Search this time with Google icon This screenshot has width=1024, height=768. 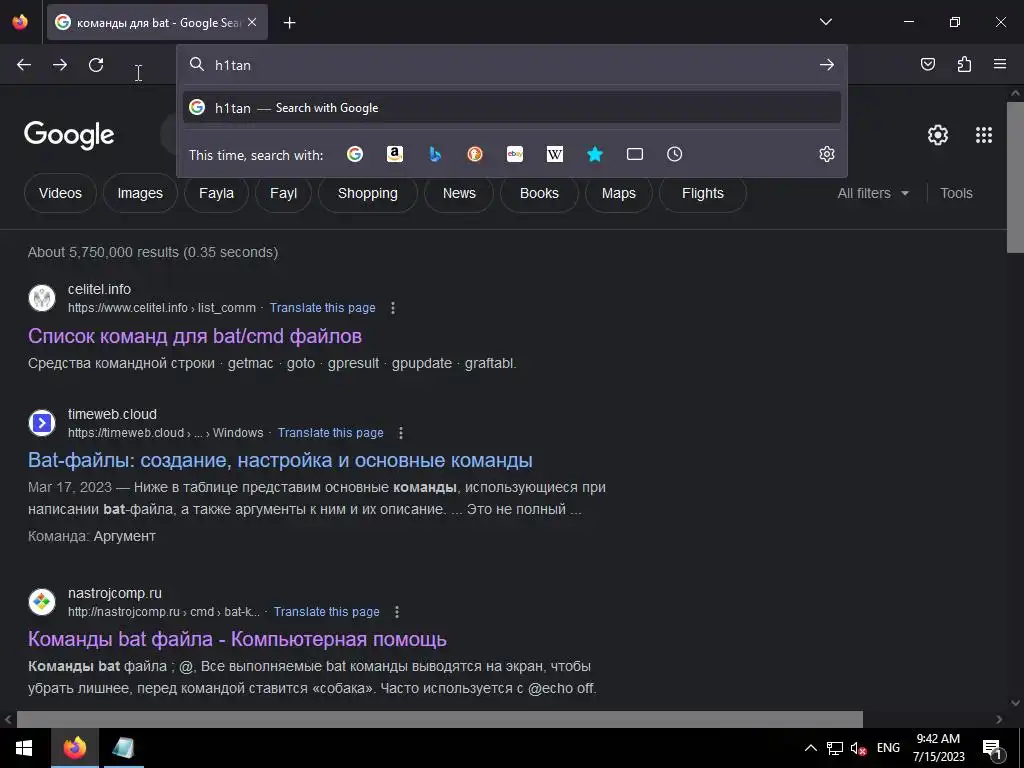tap(355, 154)
